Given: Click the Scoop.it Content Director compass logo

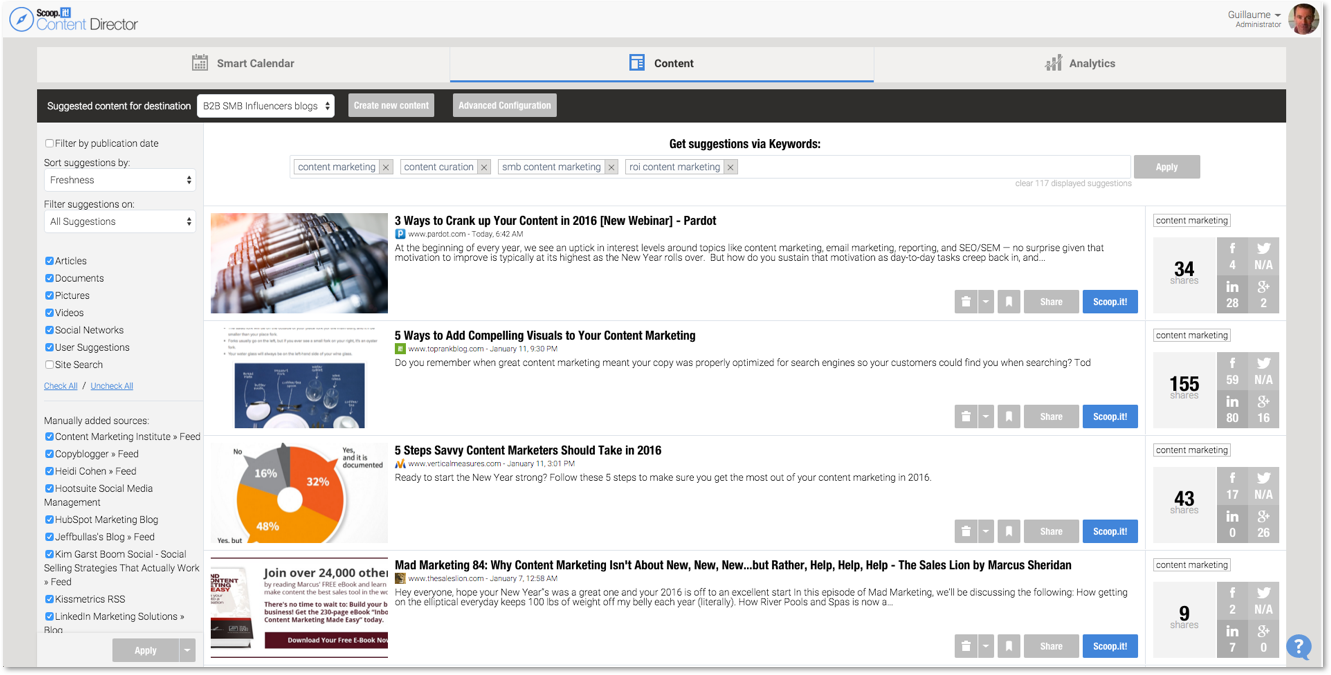Looking at the screenshot, I should [21, 19].
